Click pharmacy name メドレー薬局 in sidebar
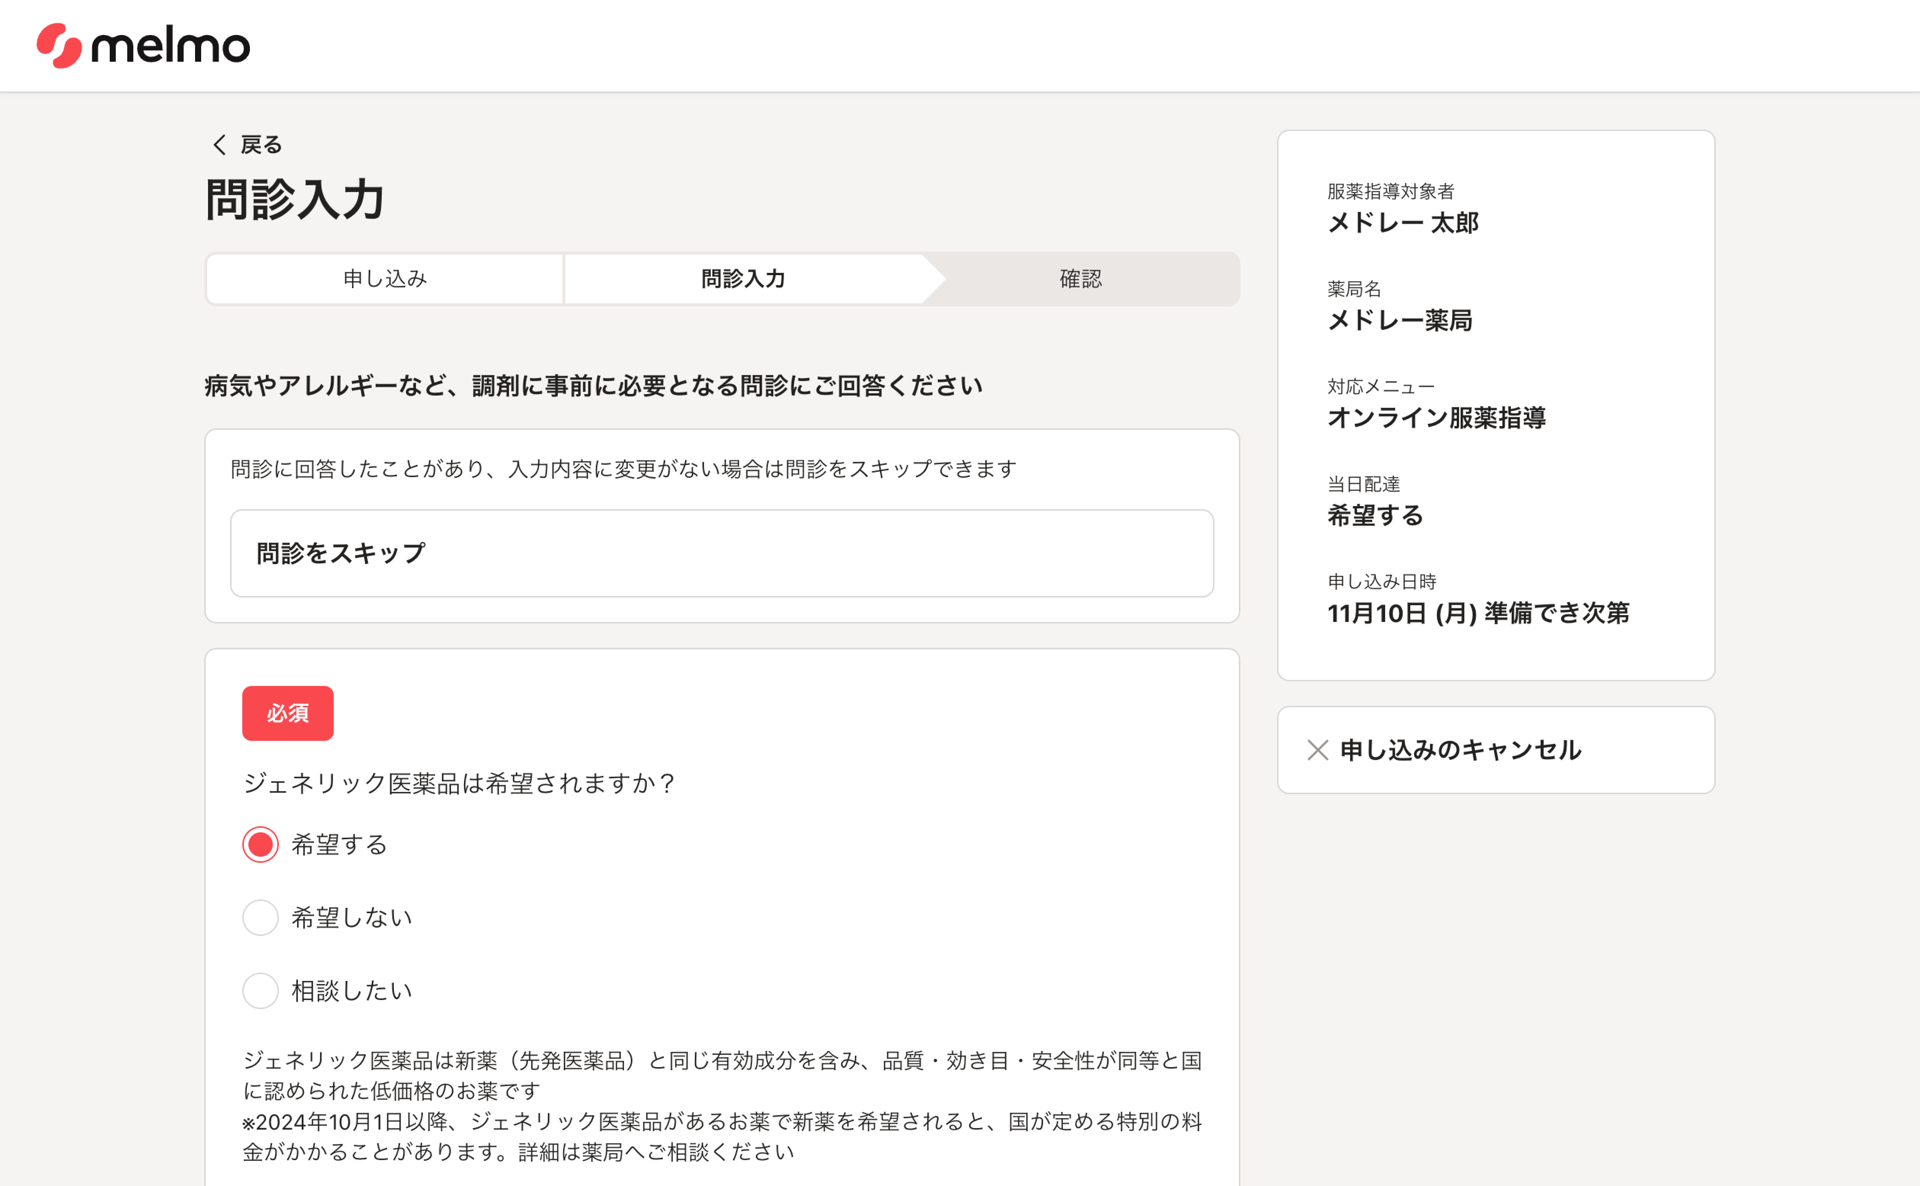This screenshot has height=1186, width=1920. (1399, 320)
